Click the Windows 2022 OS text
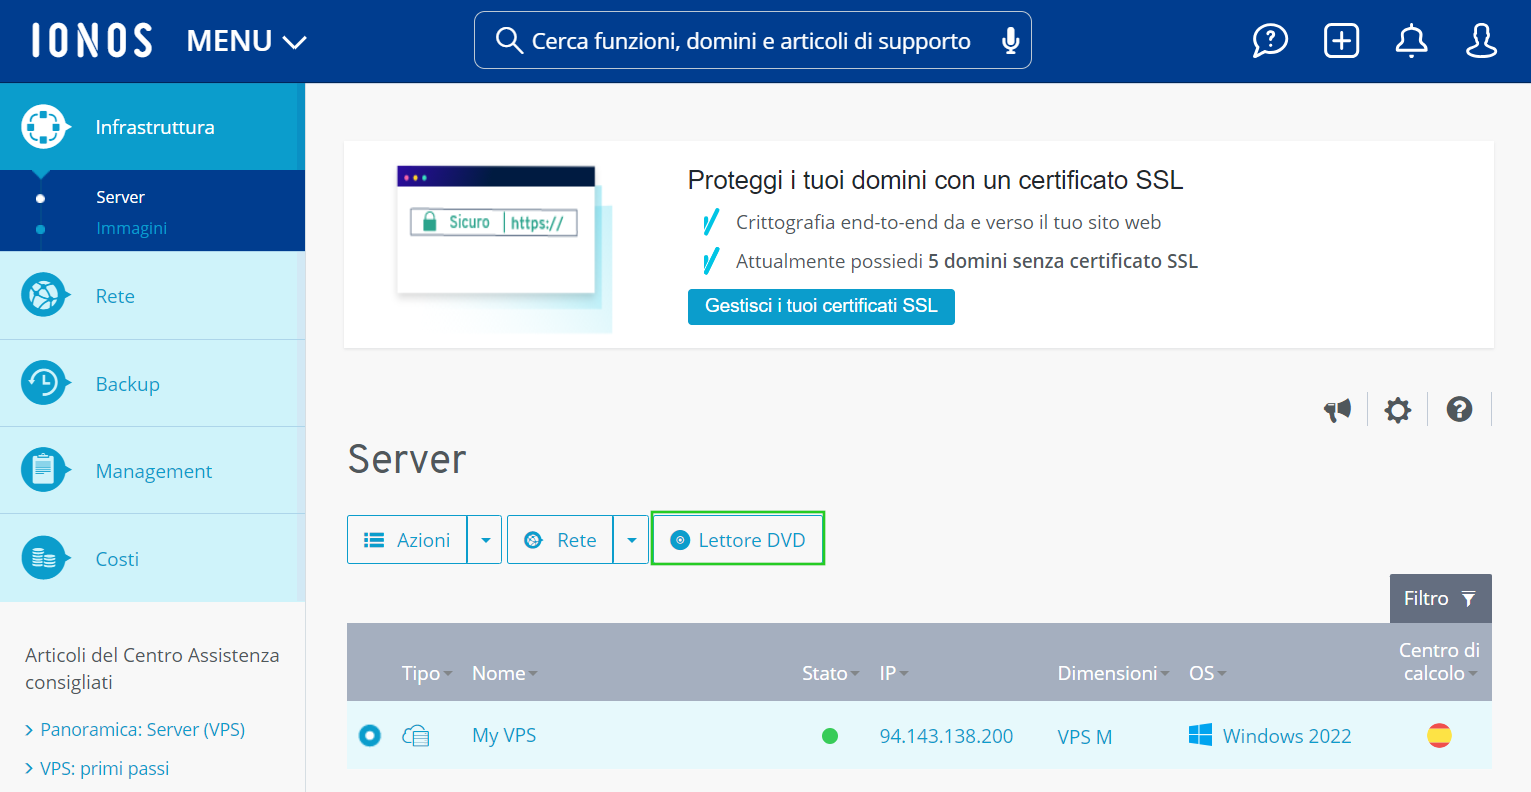1531x792 pixels. point(1287,736)
